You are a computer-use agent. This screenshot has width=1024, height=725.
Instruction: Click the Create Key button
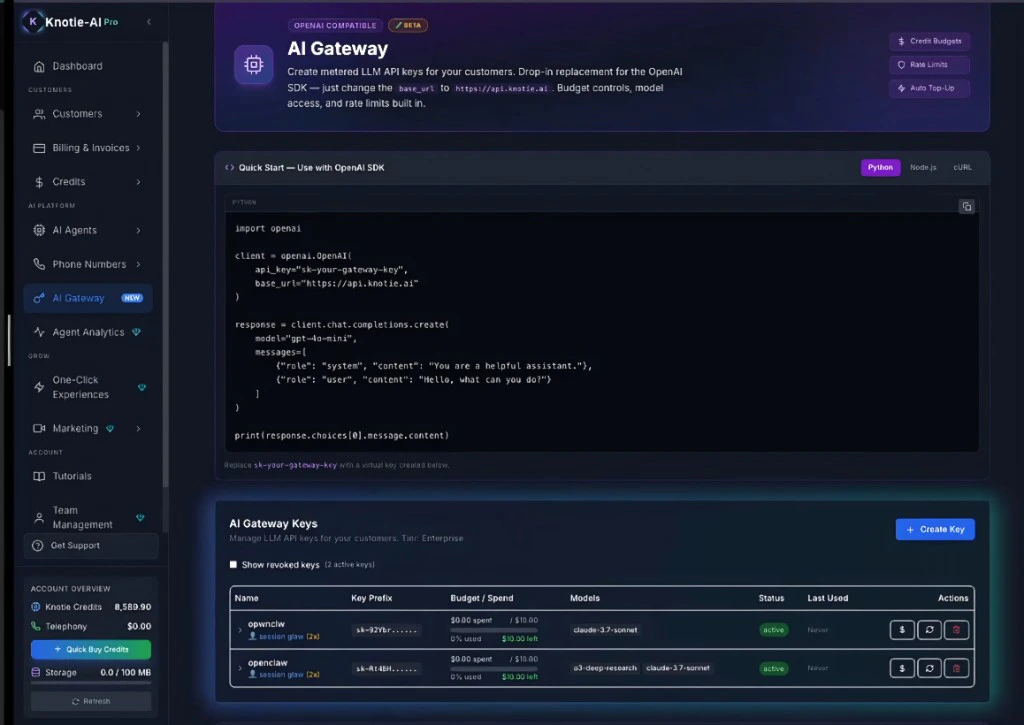[x=934, y=529]
